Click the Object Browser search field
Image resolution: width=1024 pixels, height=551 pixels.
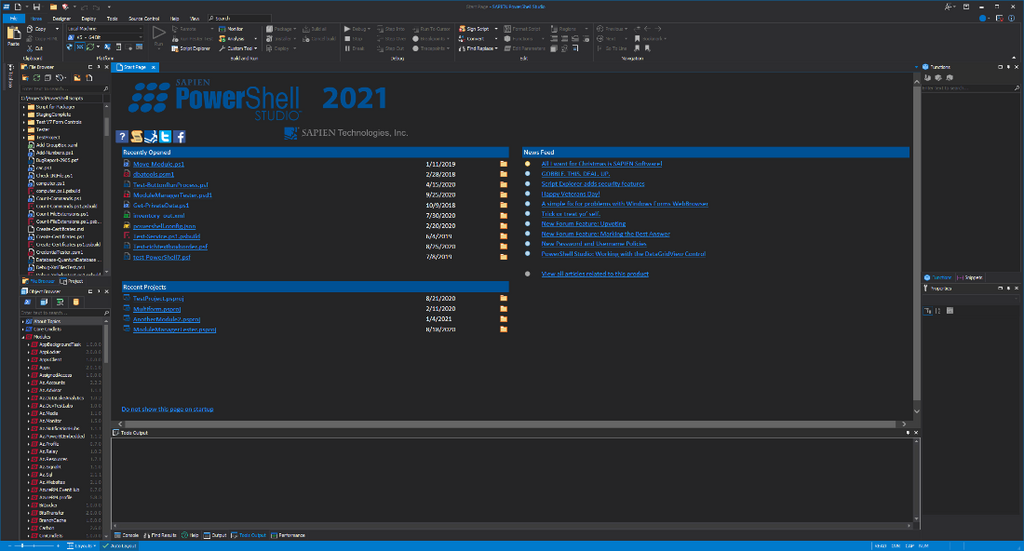point(65,313)
